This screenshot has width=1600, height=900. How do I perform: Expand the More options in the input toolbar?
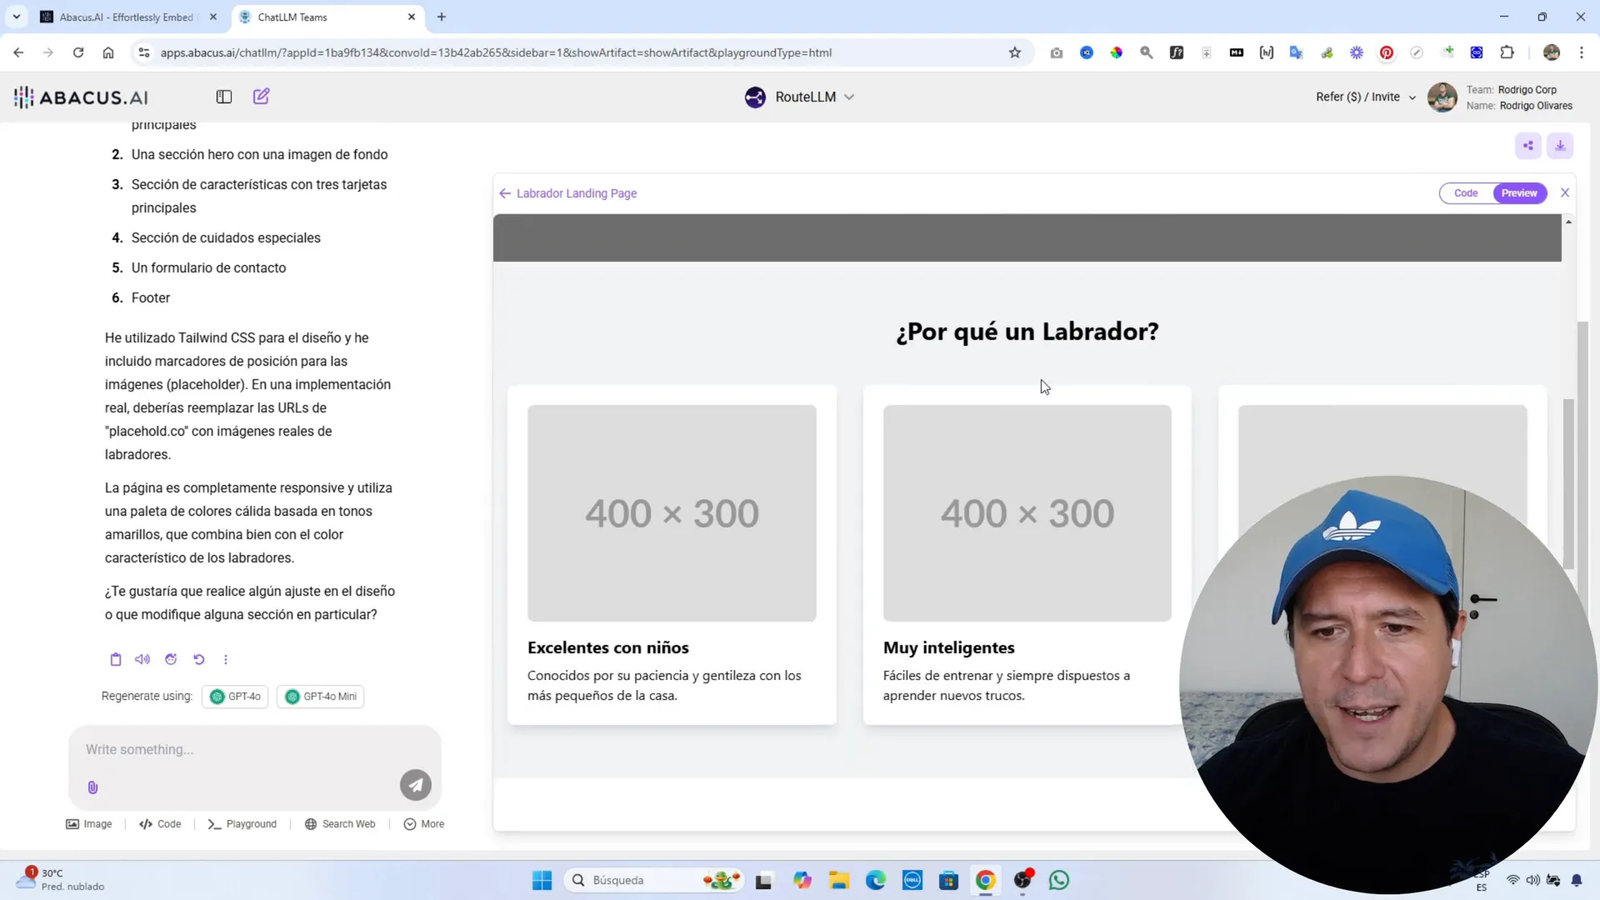pyautogui.click(x=423, y=823)
